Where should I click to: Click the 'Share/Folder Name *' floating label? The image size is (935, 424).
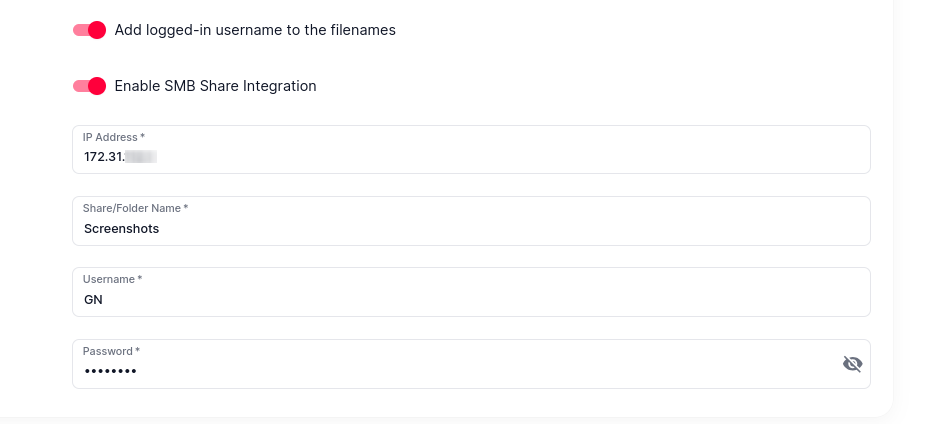tap(135, 208)
